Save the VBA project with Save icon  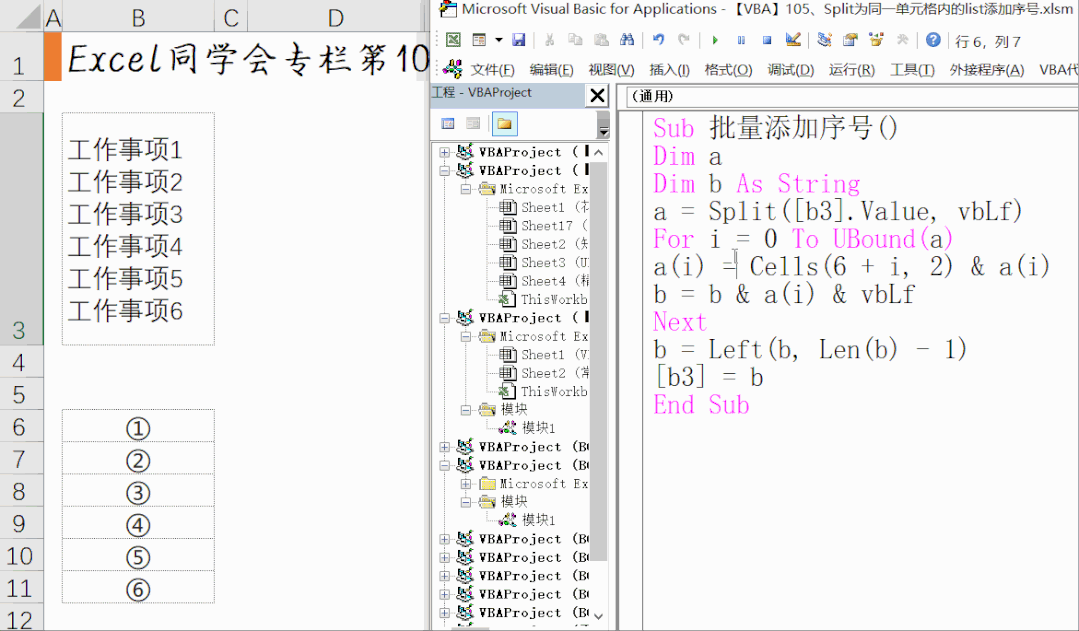(x=518, y=40)
